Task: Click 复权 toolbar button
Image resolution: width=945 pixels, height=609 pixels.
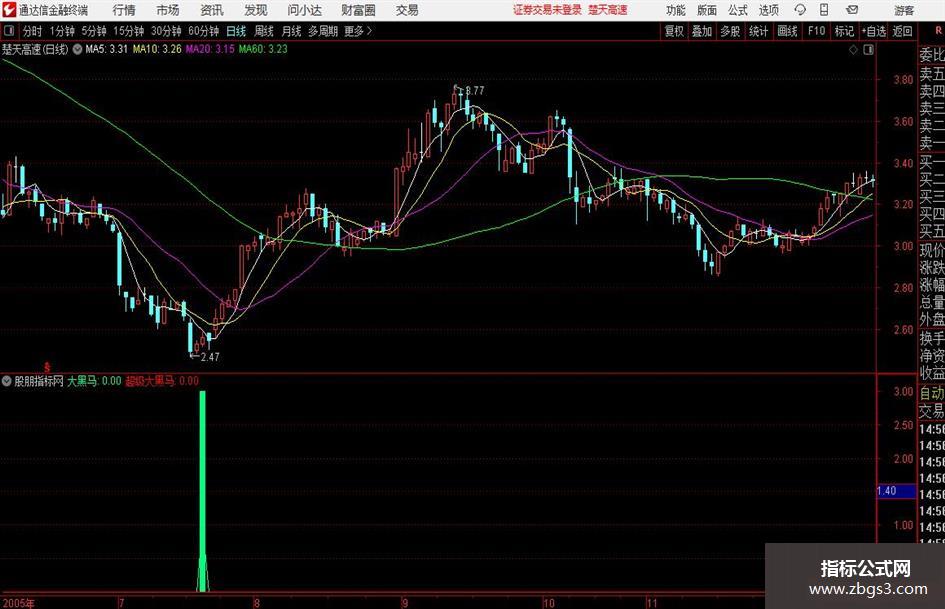Action: (674, 31)
